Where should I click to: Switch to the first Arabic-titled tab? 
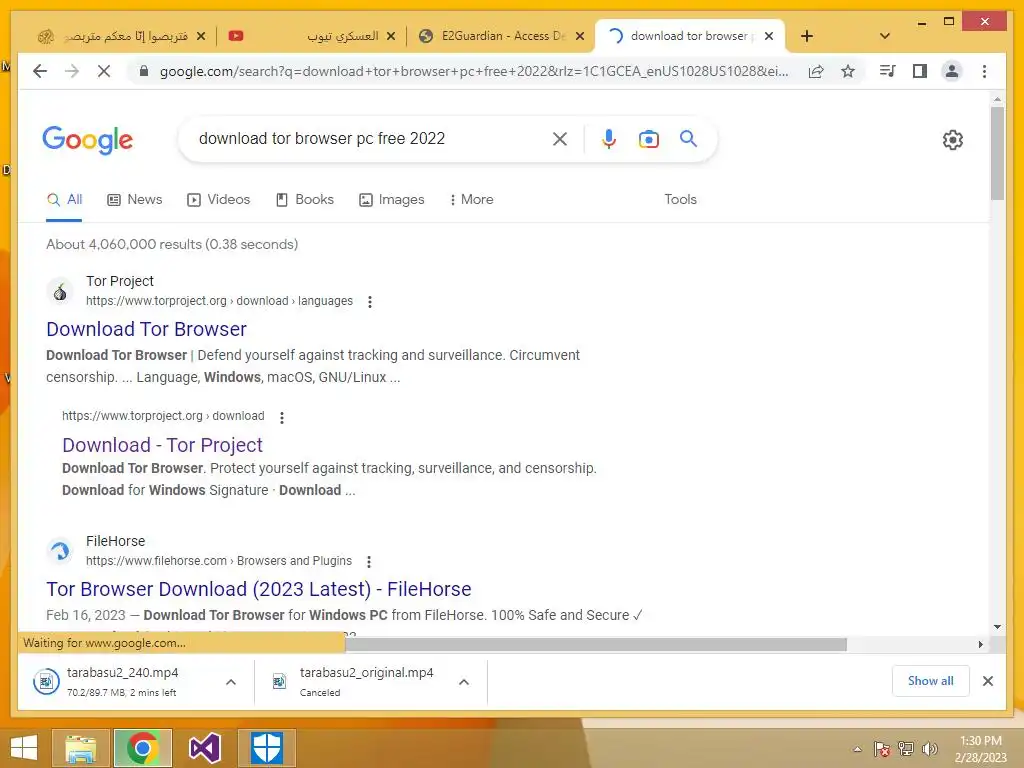(121, 36)
